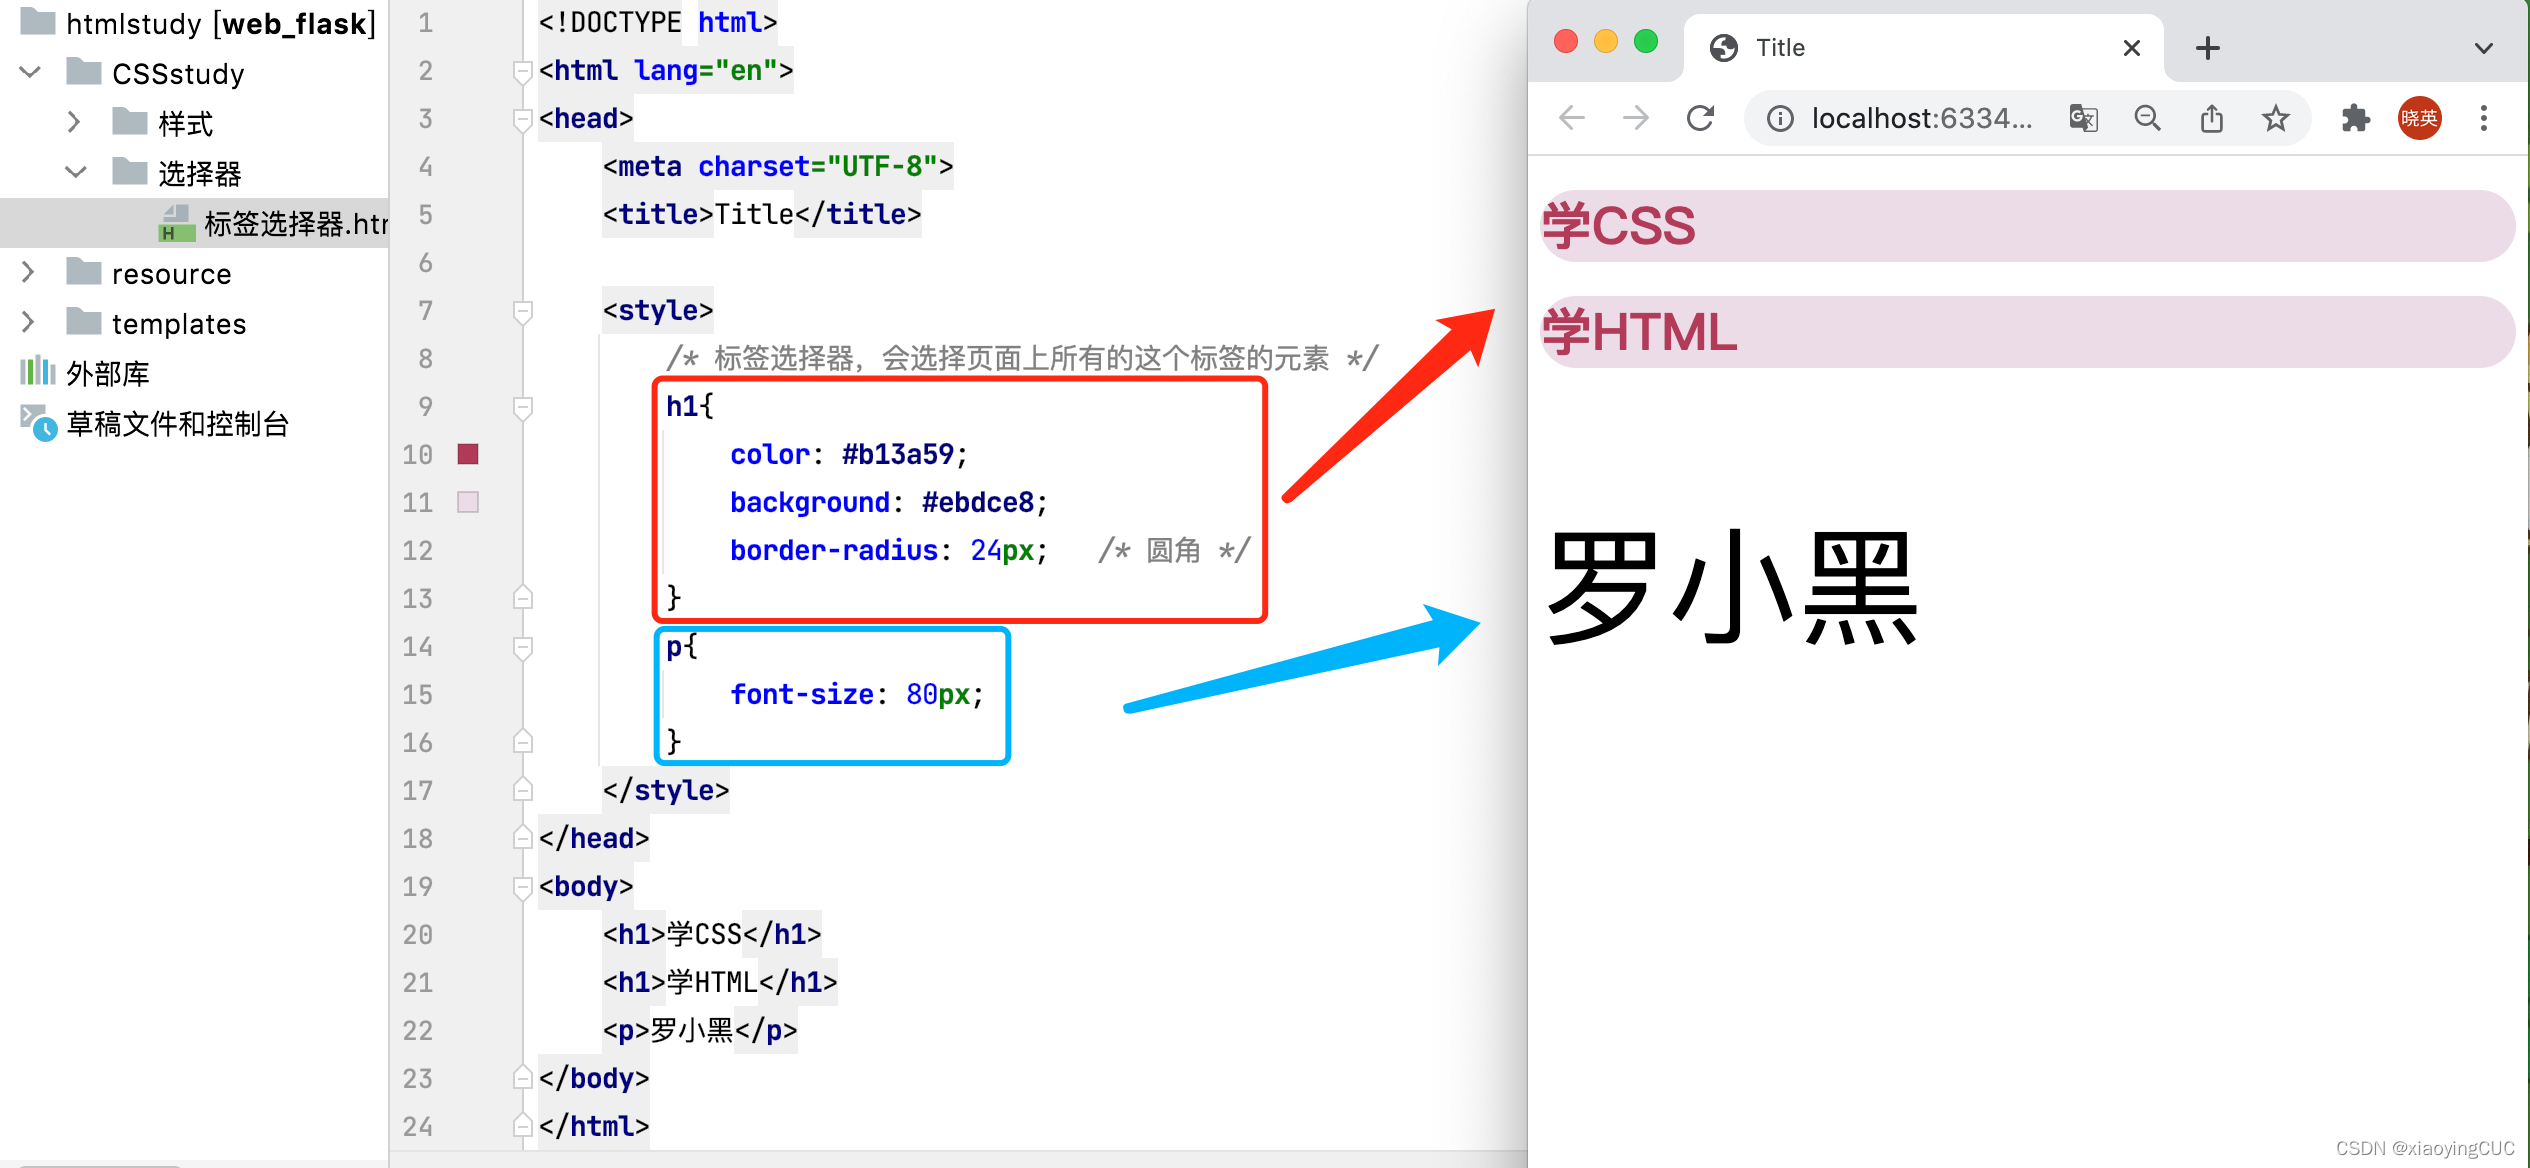Toggle the line 10 breakpoint indicator
2530x1168 pixels.
tap(465, 453)
